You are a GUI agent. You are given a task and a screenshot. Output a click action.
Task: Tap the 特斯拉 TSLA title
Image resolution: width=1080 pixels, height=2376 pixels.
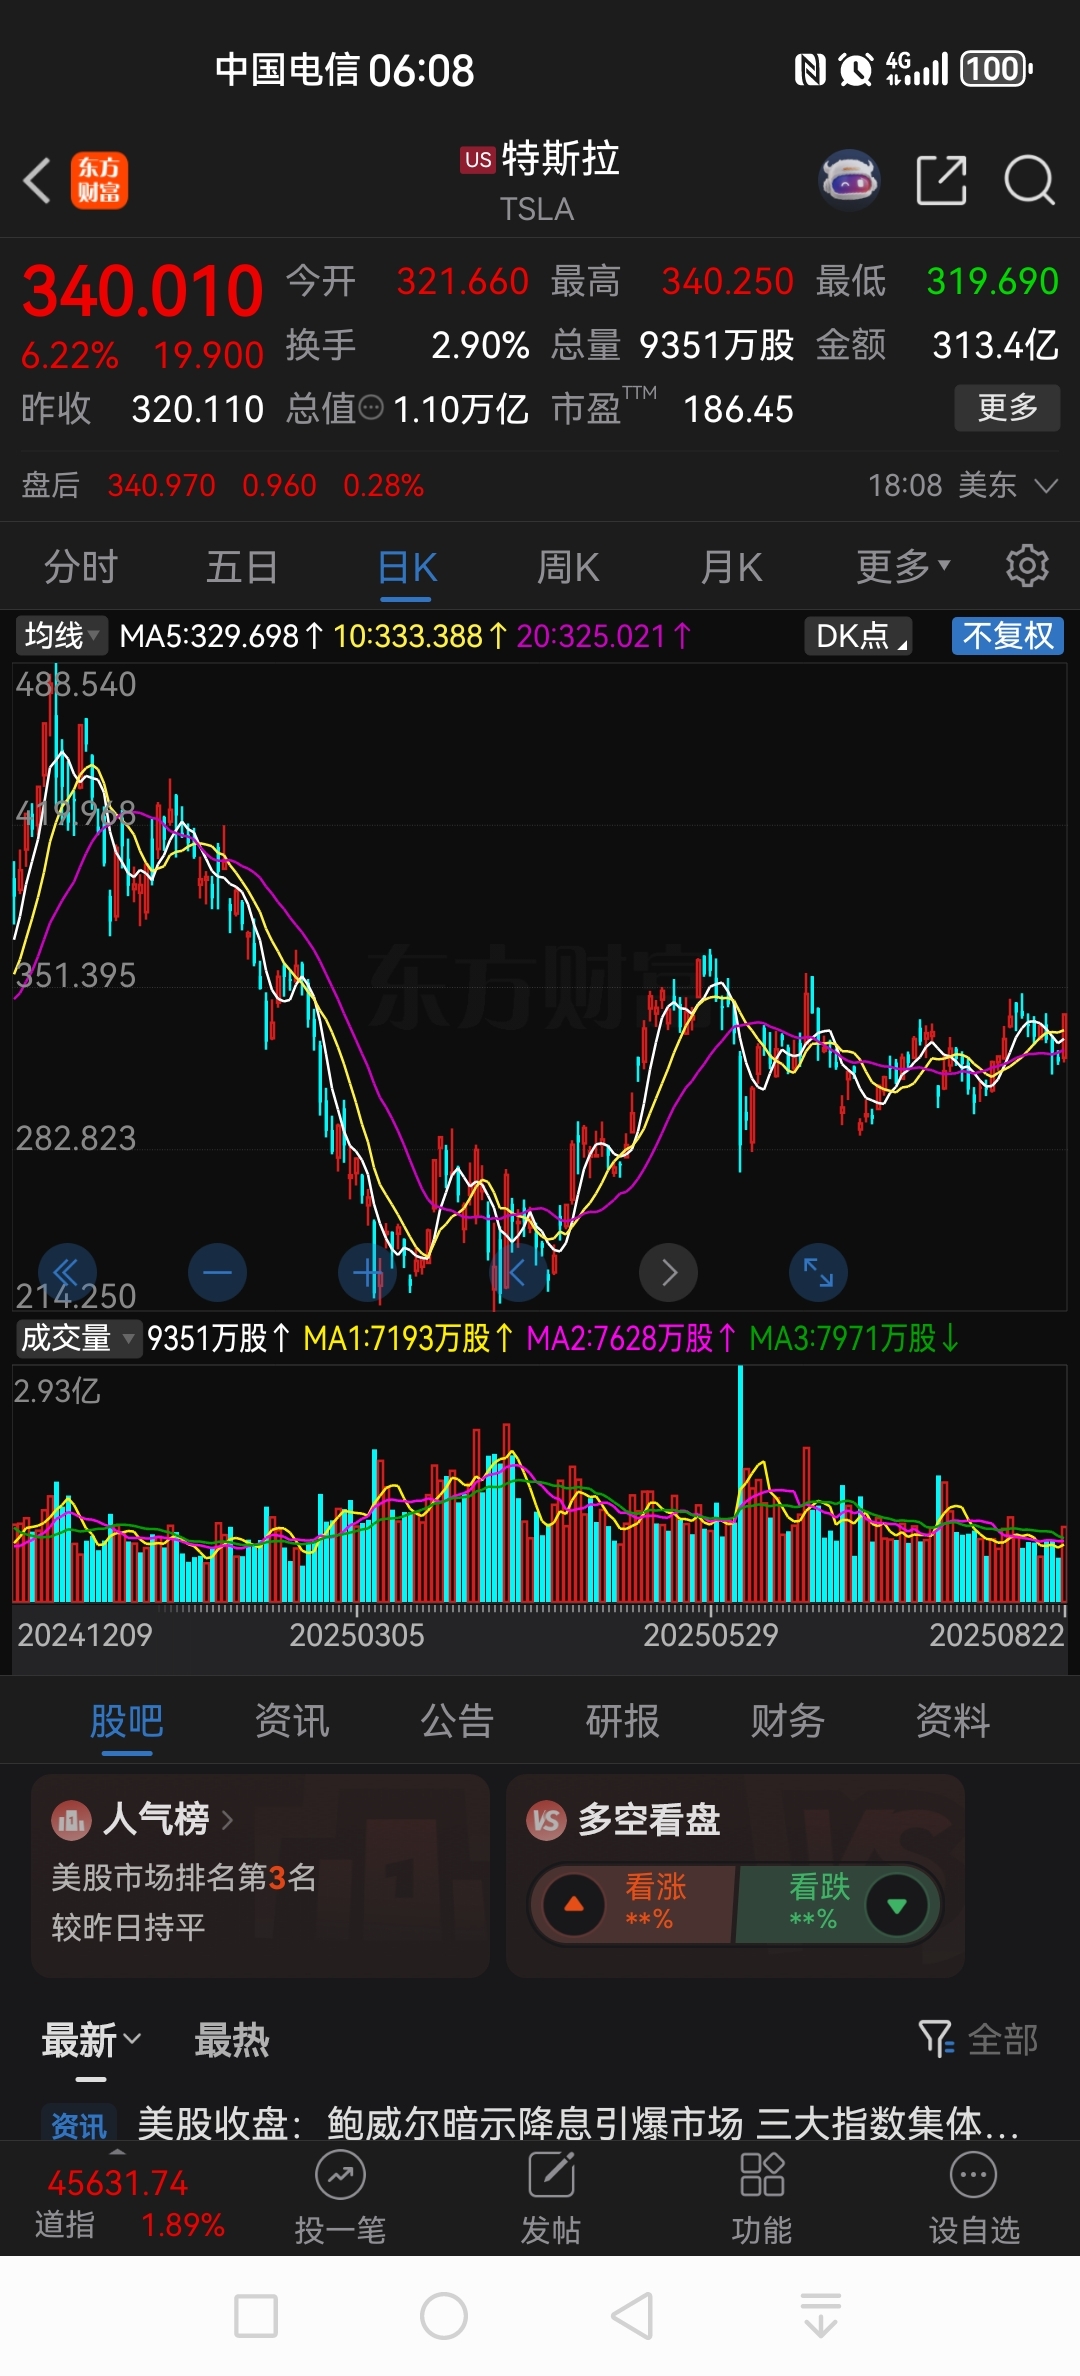(x=540, y=181)
